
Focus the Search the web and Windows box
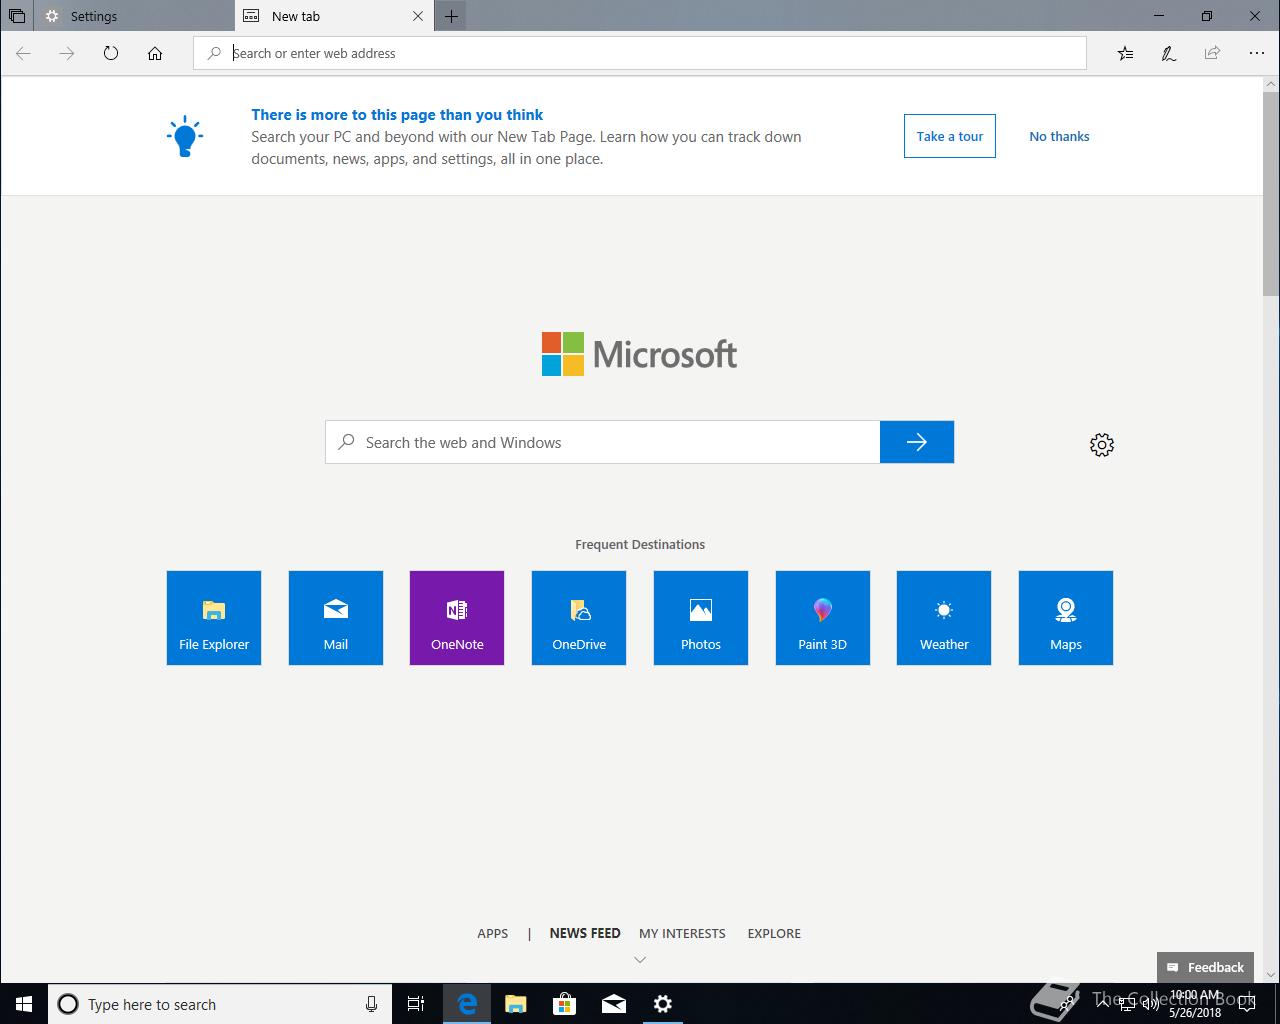pos(602,442)
